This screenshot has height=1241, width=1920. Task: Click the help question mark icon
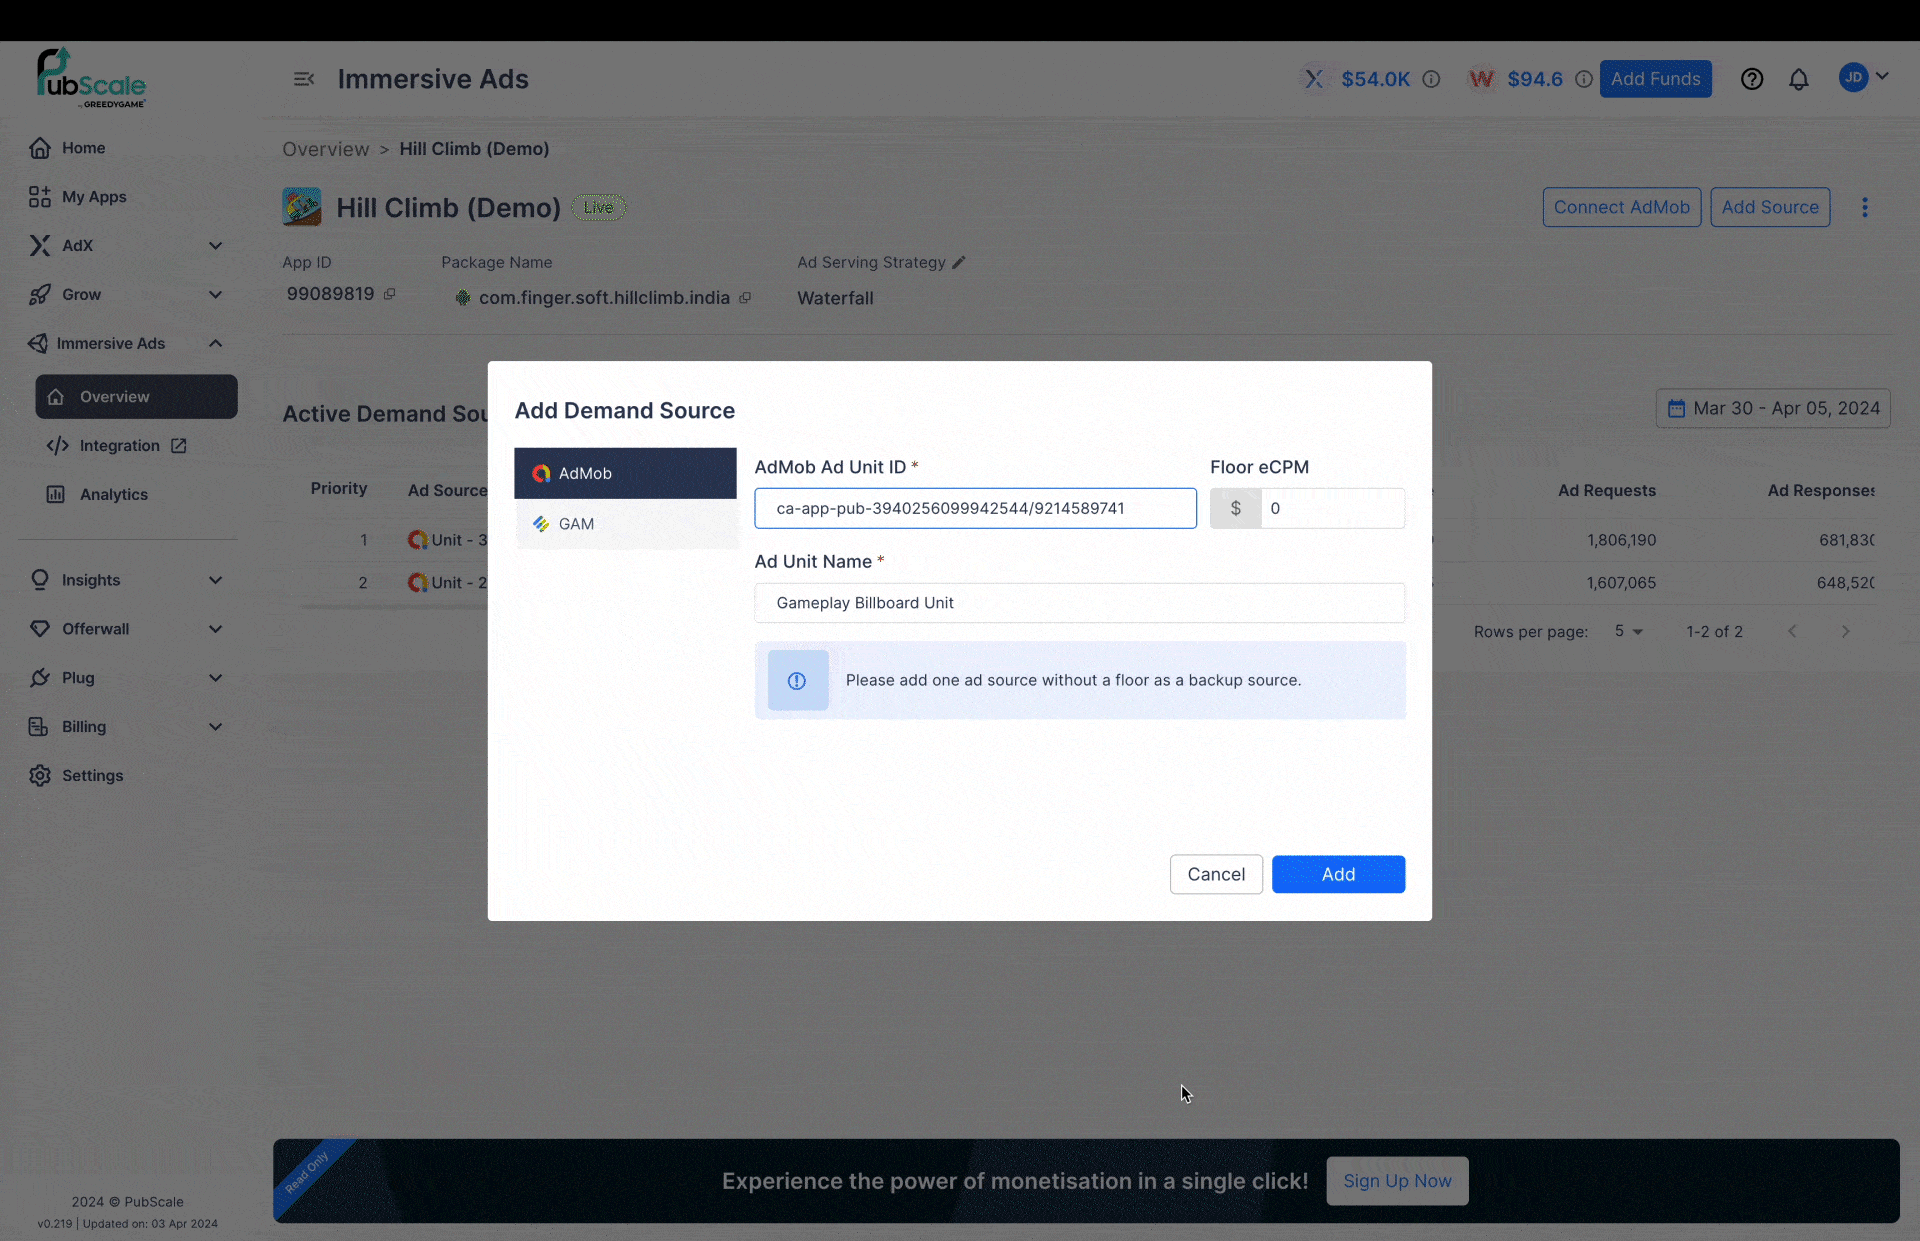[x=1751, y=79]
